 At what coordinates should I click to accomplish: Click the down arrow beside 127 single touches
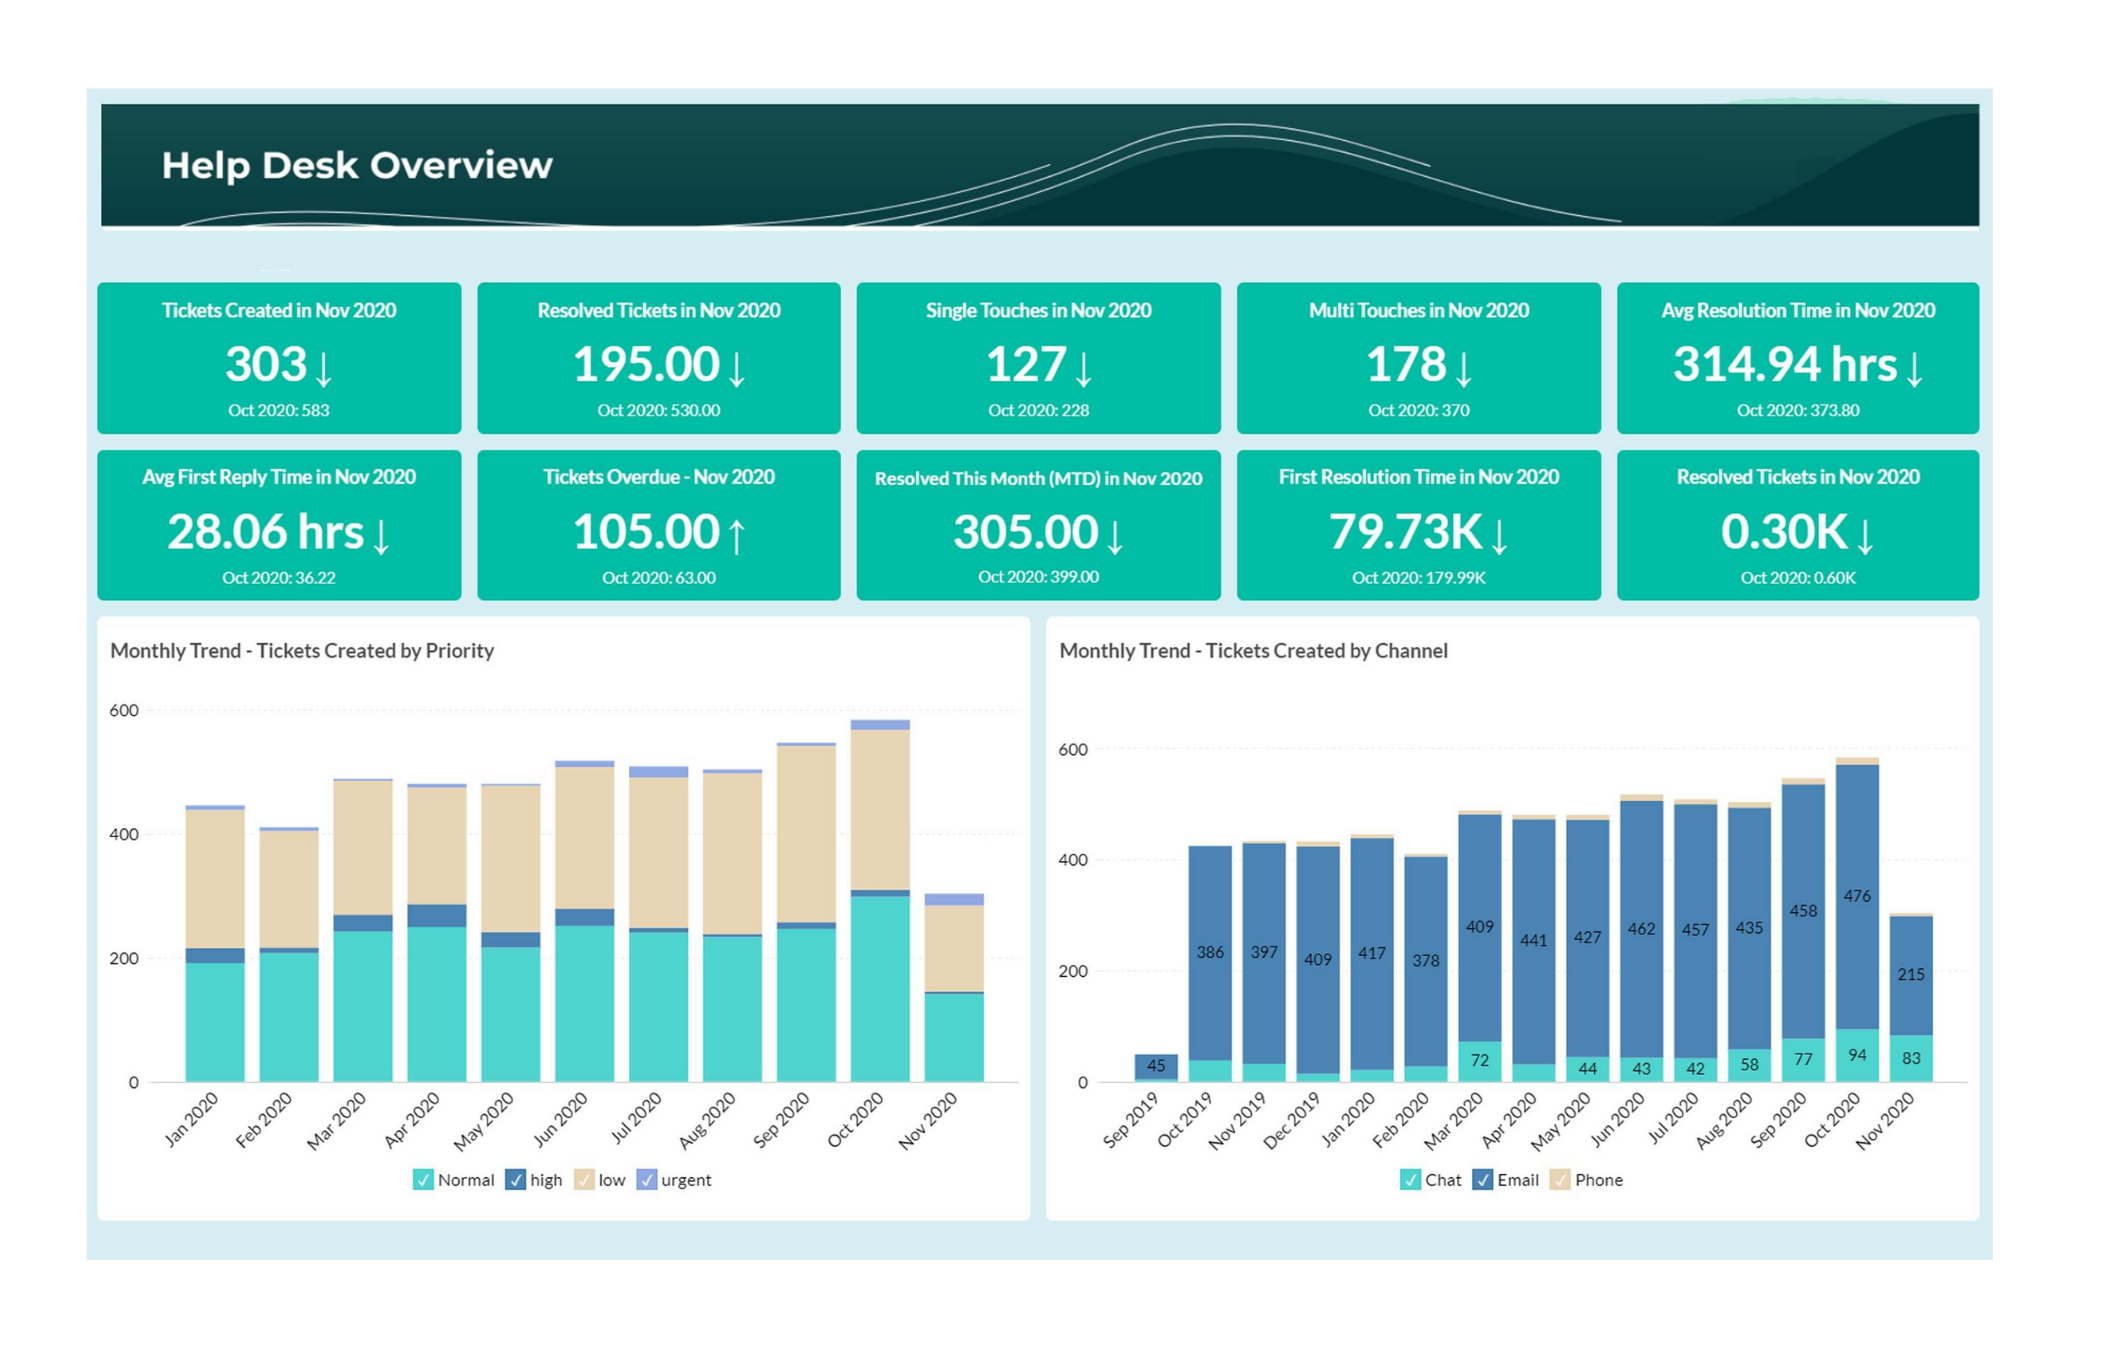[x=1084, y=368]
